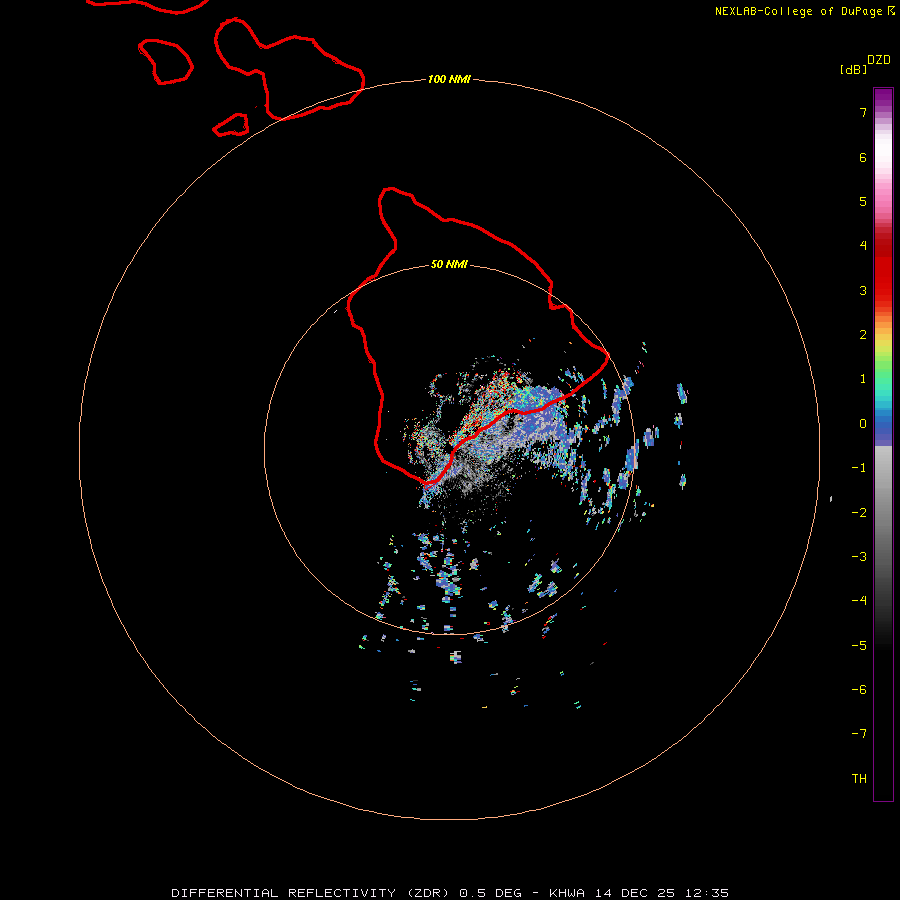Image resolution: width=900 pixels, height=900 pixels.
Task: Click the 4 value on the color scale
Action: (863, 245)
